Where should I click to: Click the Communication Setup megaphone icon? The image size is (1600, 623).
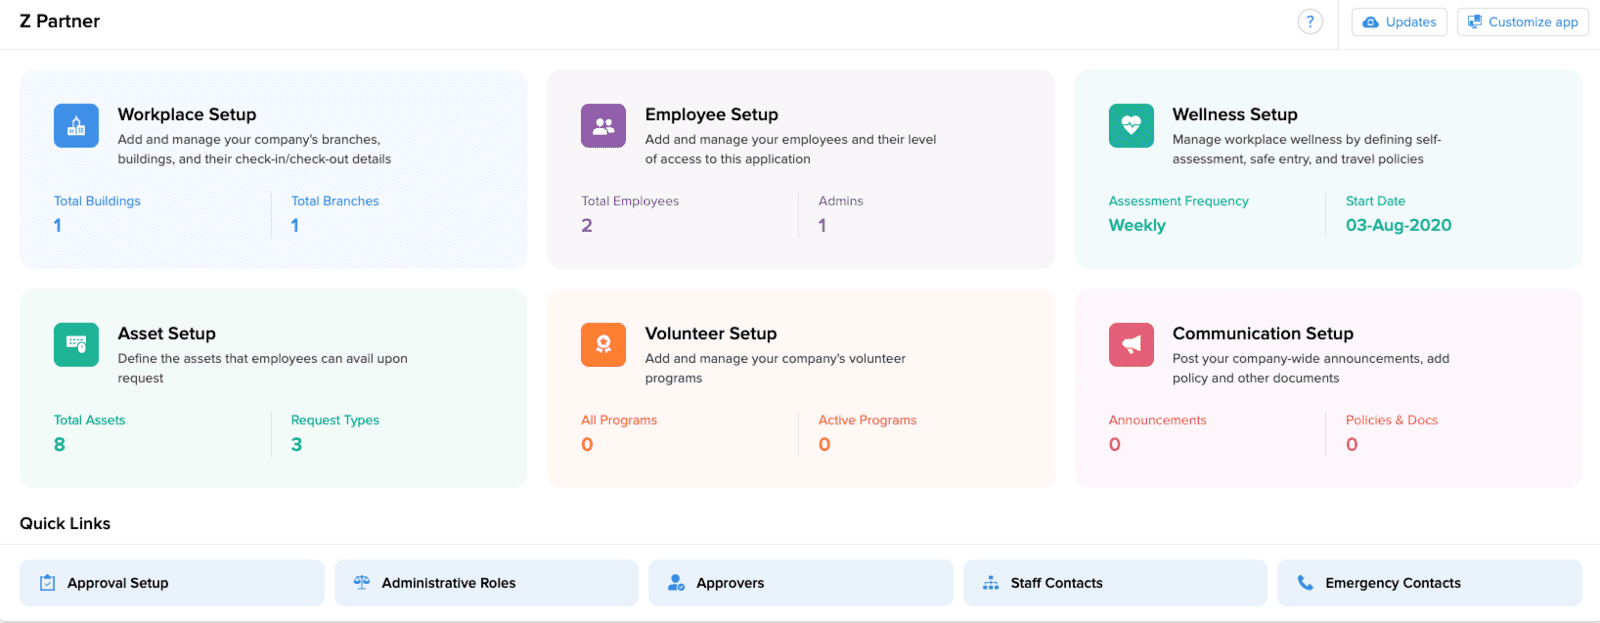click(x=1131, y=345)
